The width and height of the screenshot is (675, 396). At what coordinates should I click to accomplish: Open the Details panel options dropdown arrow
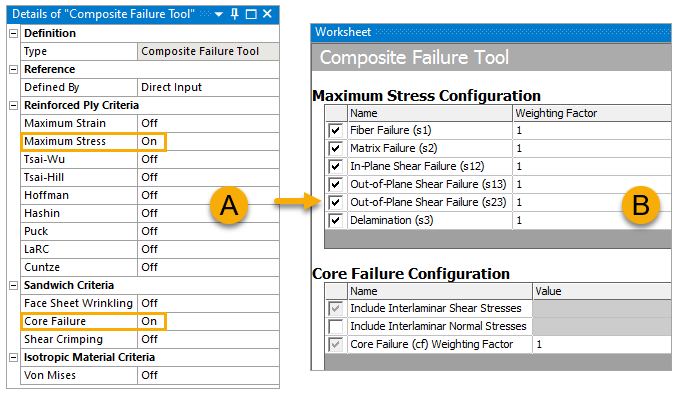coord(219,15)
